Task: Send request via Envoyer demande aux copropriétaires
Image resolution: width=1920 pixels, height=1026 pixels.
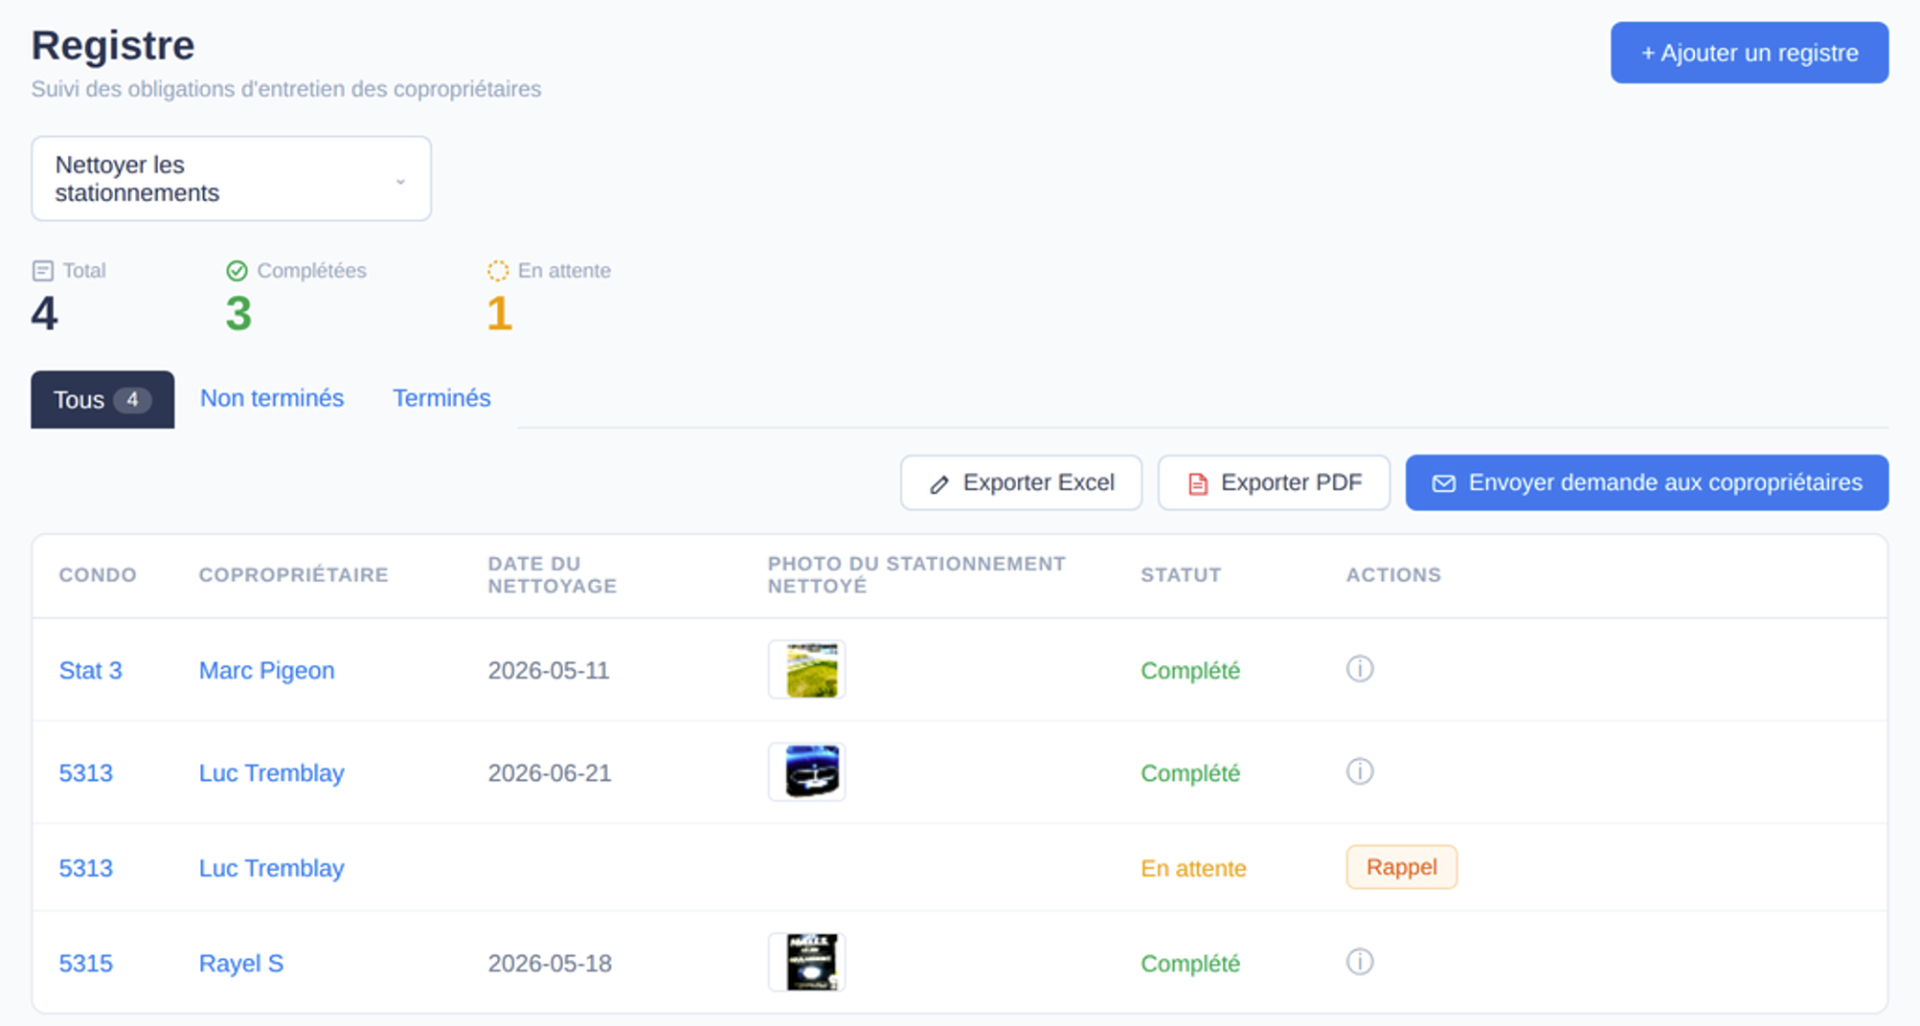Action: tap(1647, 483)
